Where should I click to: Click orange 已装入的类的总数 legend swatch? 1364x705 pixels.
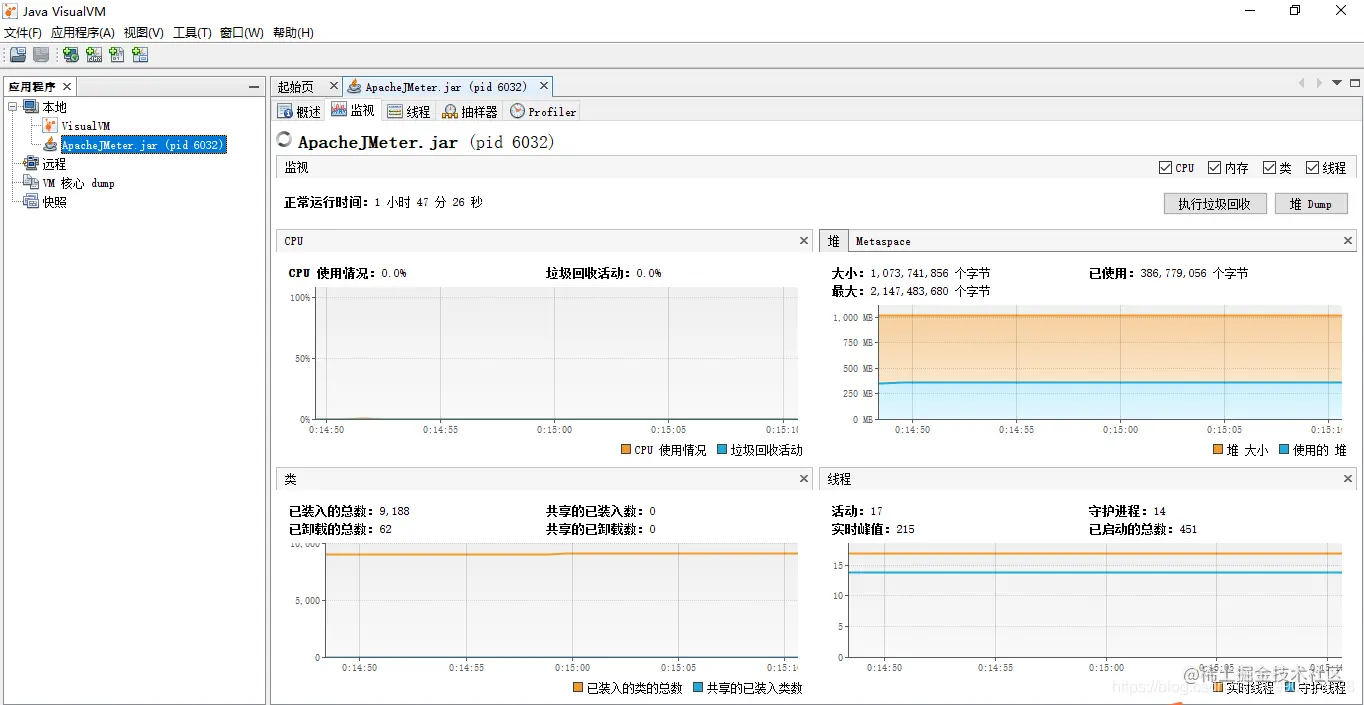pyautogui.click(x=578, y=688)
